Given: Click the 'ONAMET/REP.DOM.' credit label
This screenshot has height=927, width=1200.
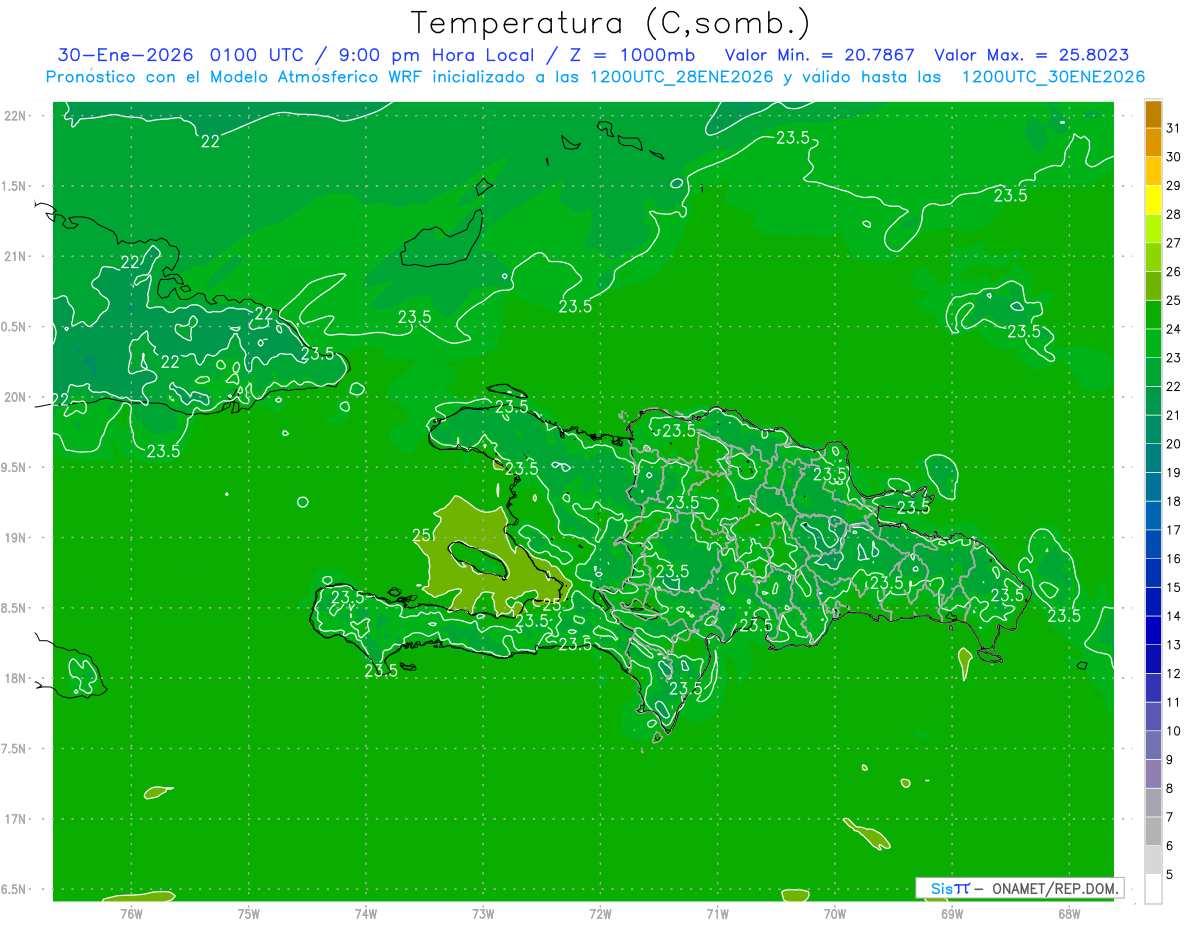Looking at the screenshot, I should pyautogui.click(x=1055, y=888).
